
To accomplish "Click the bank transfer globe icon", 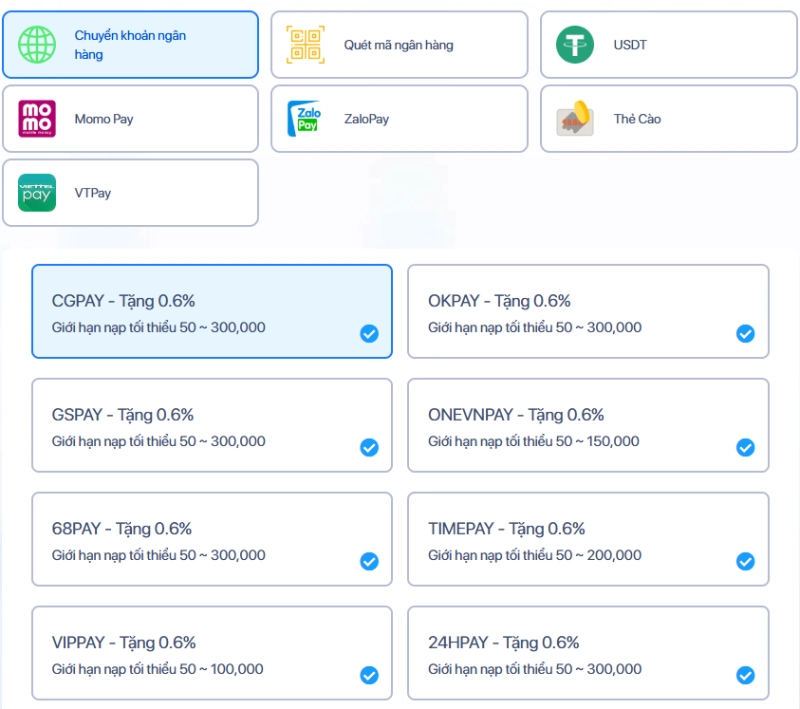I will tap(38, 44).
